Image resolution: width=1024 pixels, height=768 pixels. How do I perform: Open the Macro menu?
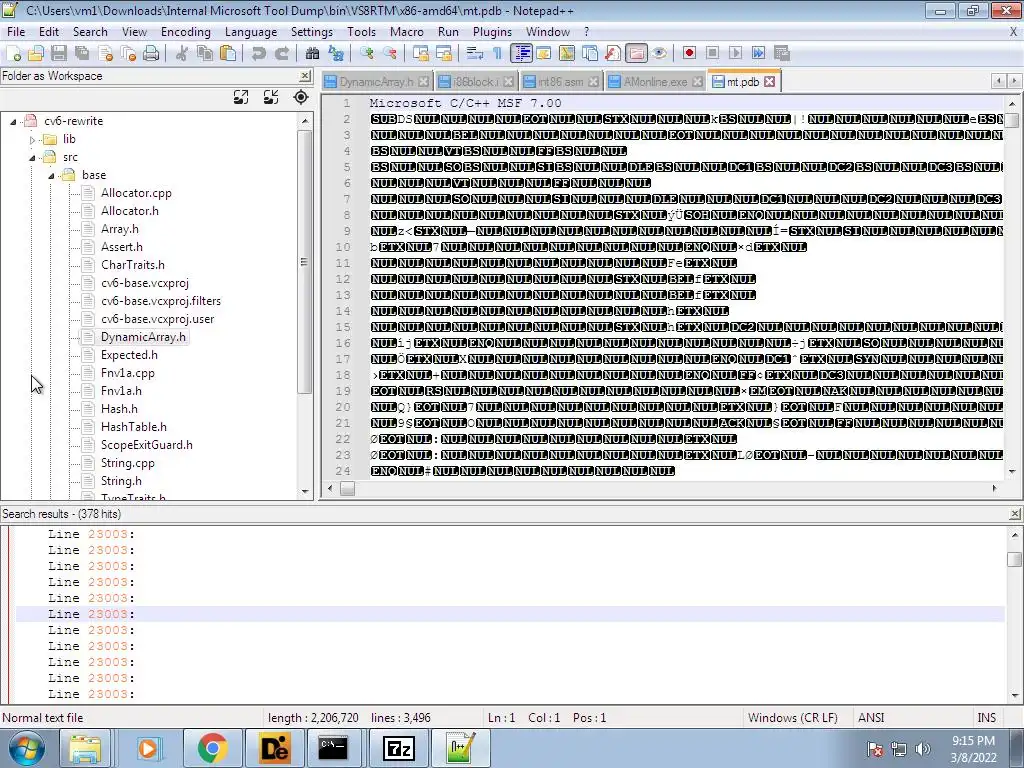(406, 31)
